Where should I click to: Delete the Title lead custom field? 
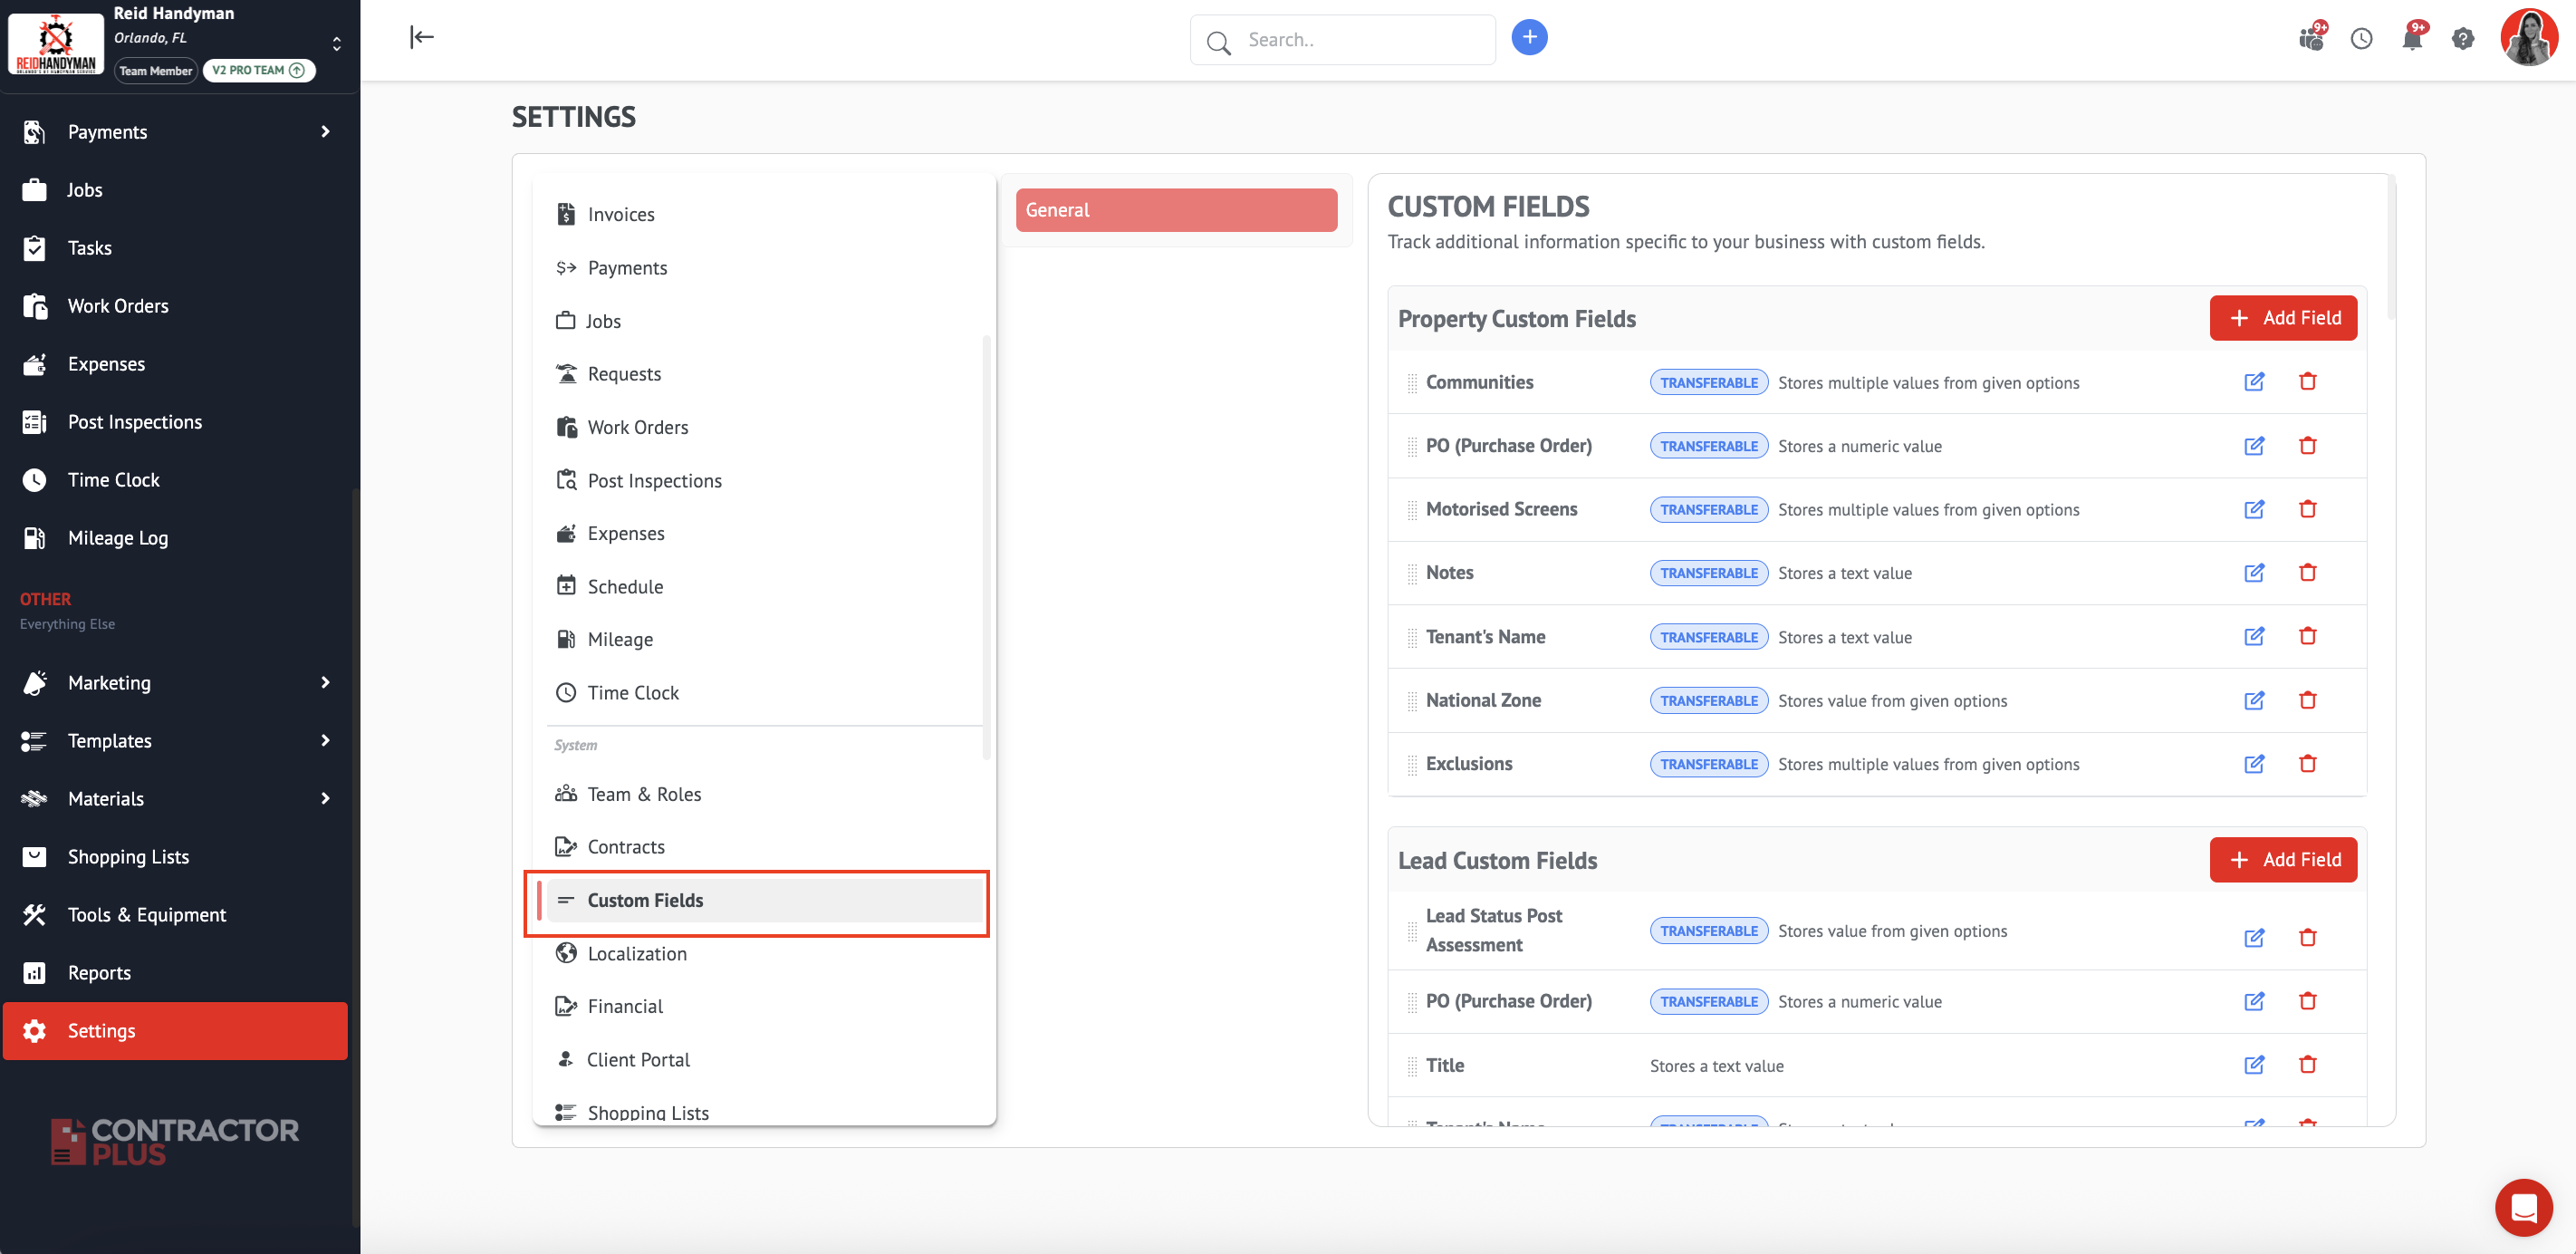click(x=2307, y=1065)
